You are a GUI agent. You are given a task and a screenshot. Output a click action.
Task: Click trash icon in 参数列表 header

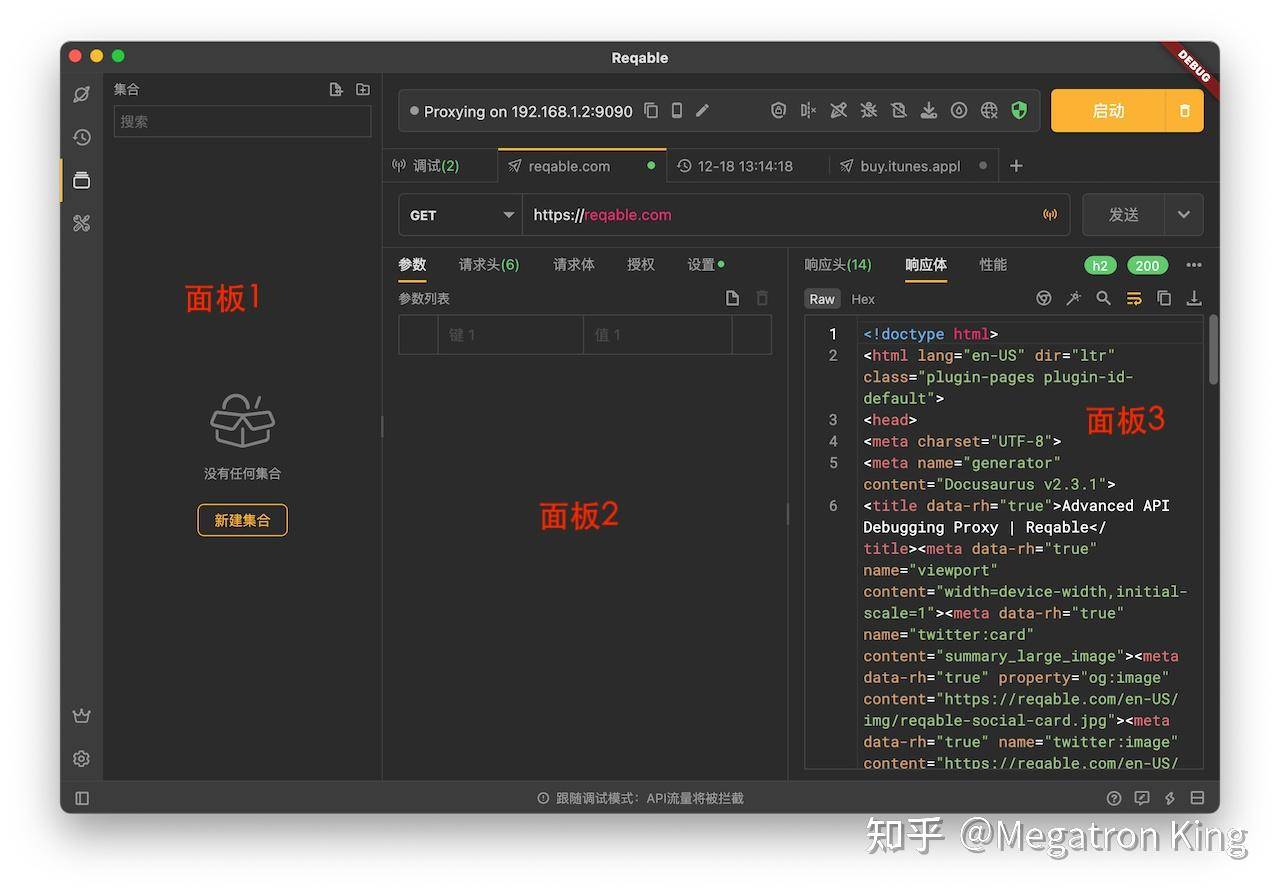click(x=762, y=298)
